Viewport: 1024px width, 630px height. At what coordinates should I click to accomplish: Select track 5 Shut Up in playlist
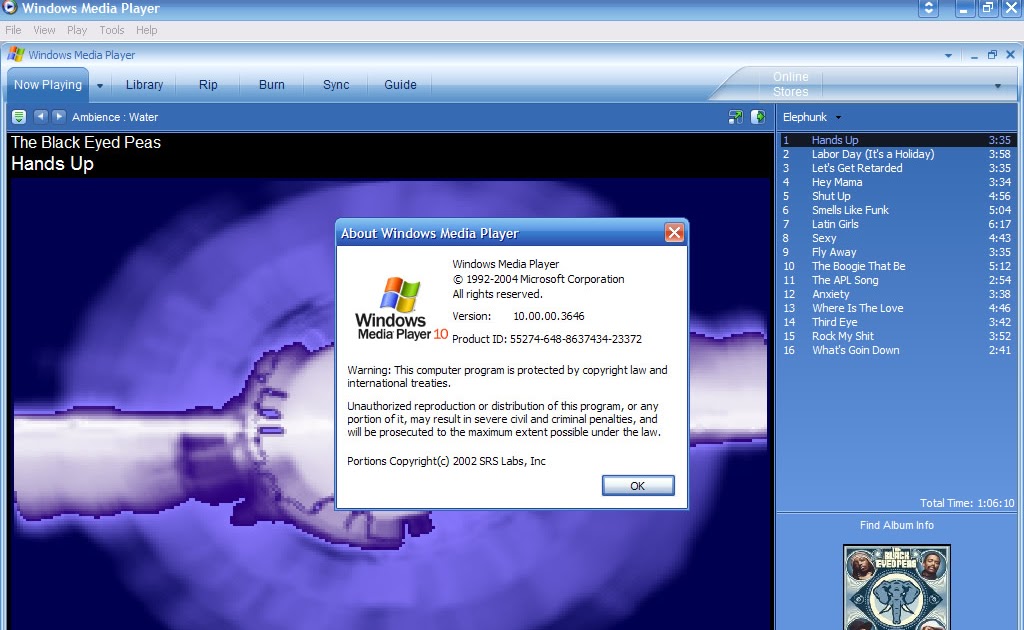point(897,196)
